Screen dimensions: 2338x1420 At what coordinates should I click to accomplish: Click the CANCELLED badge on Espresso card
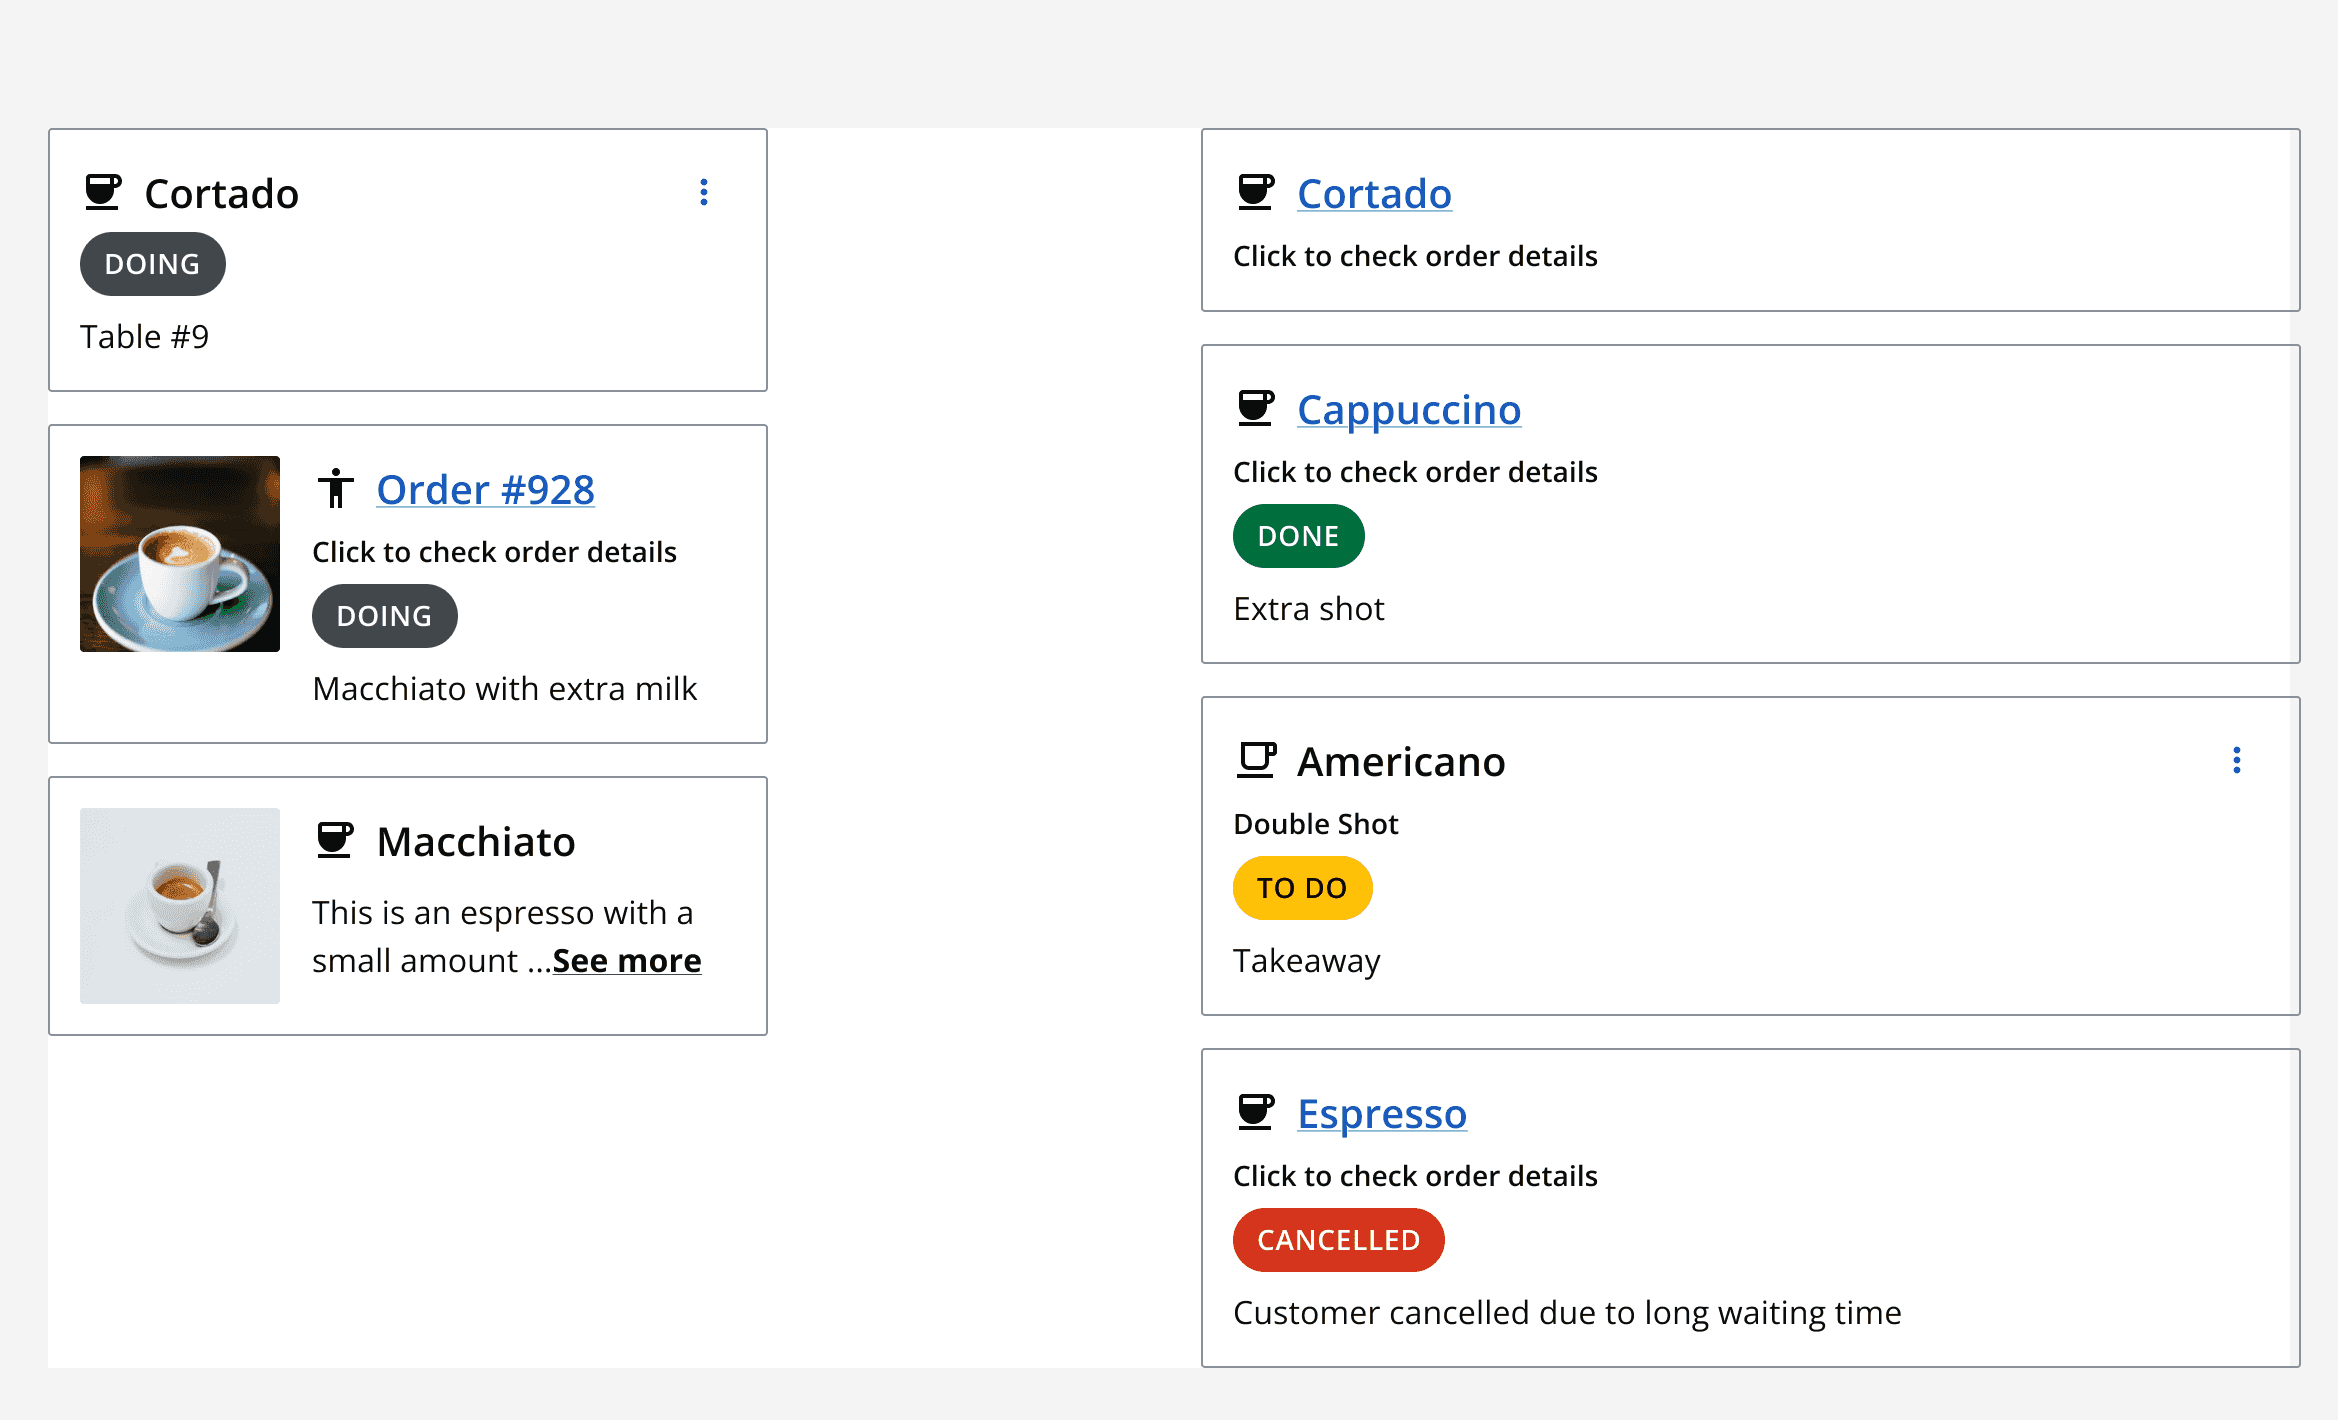click(x=1338, y=1240)
